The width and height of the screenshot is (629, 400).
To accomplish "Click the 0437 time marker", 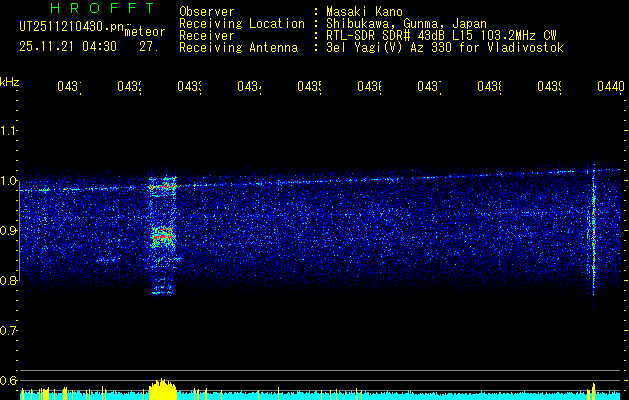I will [x=429, y=86].
